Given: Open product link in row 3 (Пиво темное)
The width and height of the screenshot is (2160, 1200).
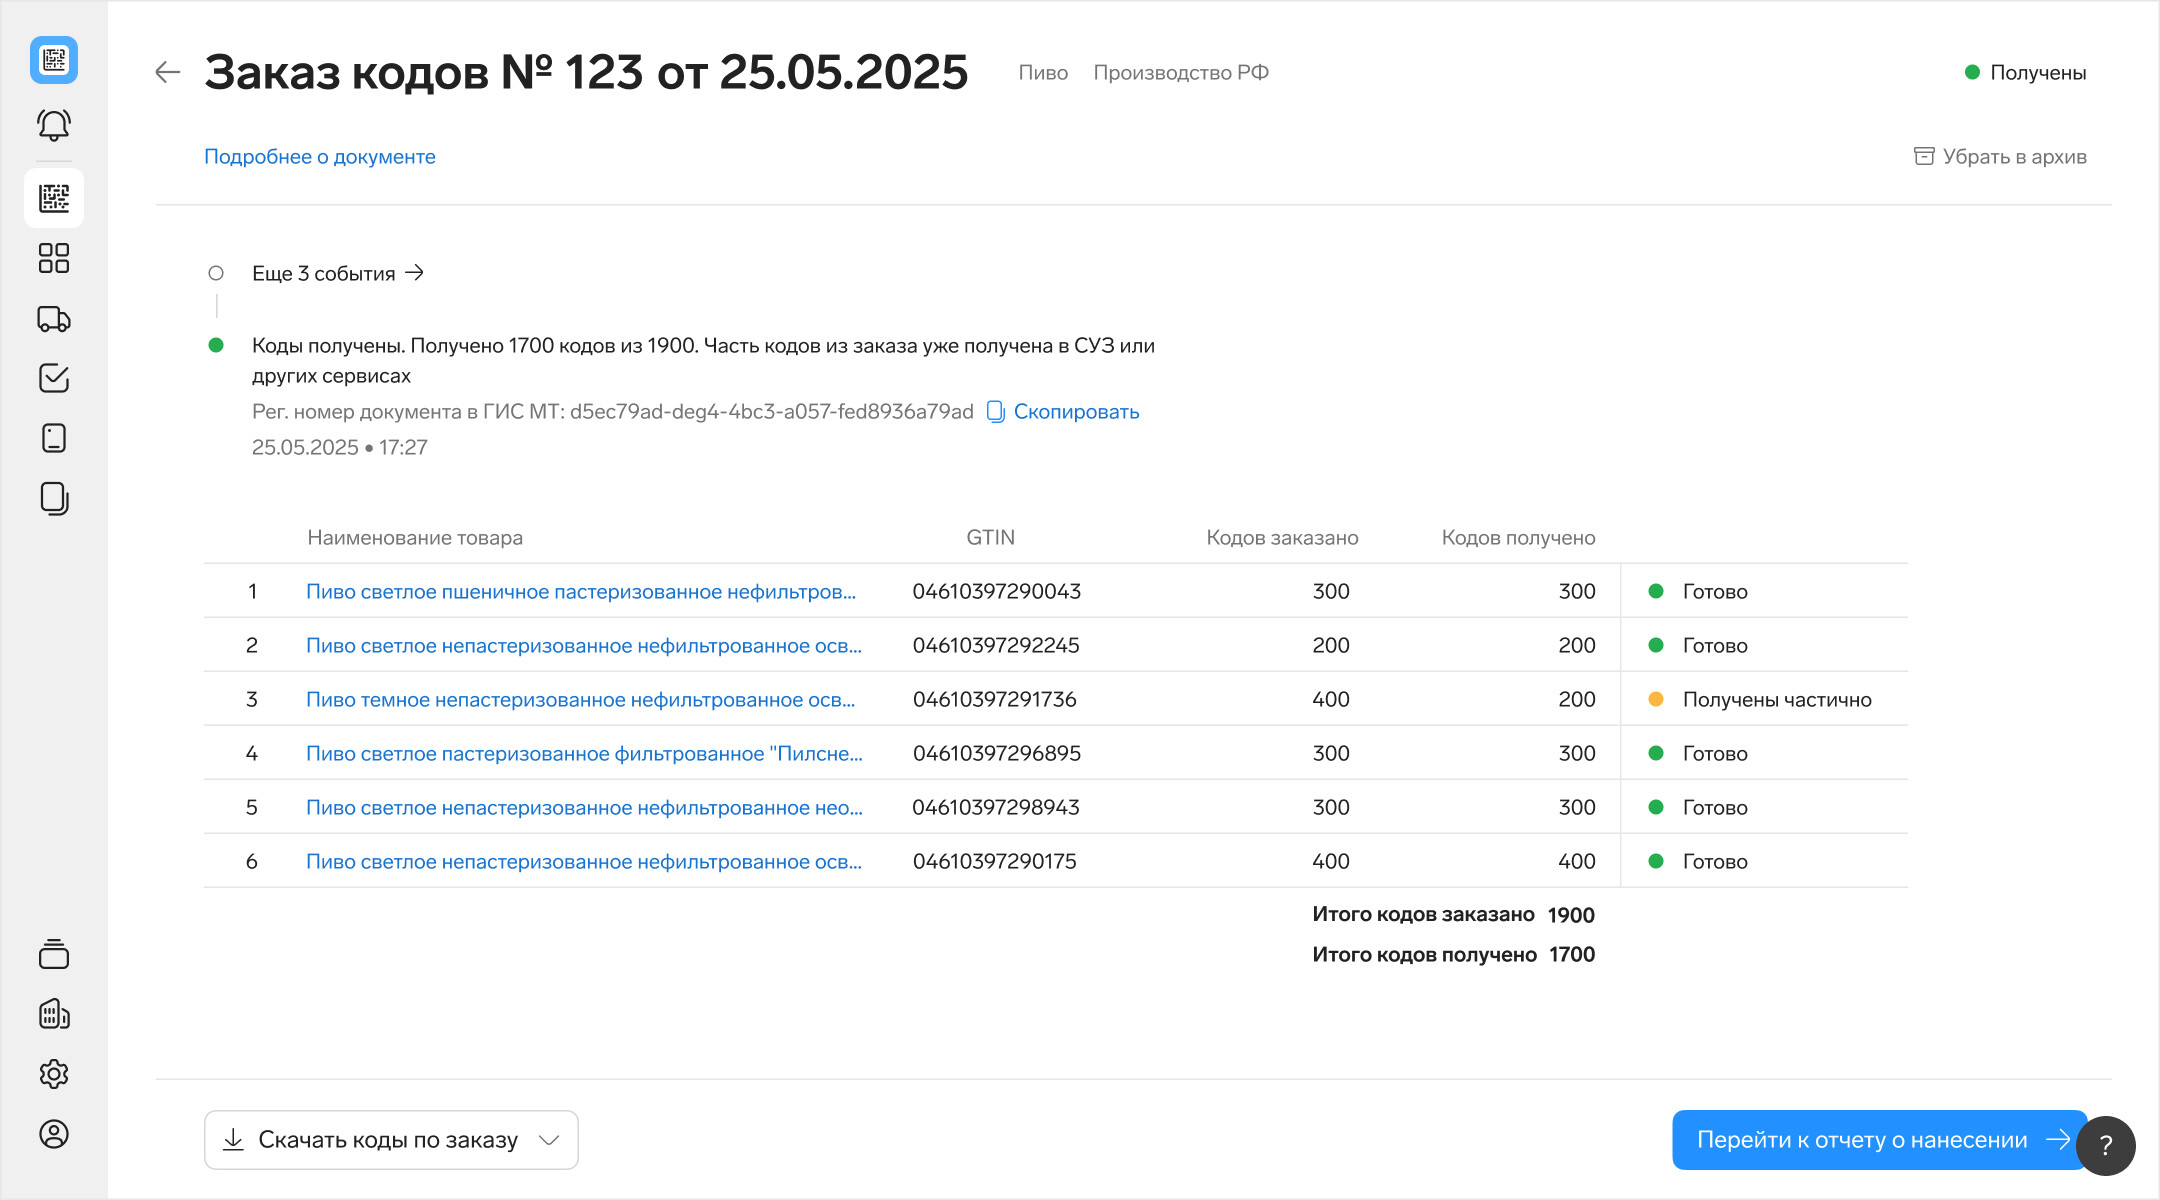Looking at the screenshot, I should point(580,700).
